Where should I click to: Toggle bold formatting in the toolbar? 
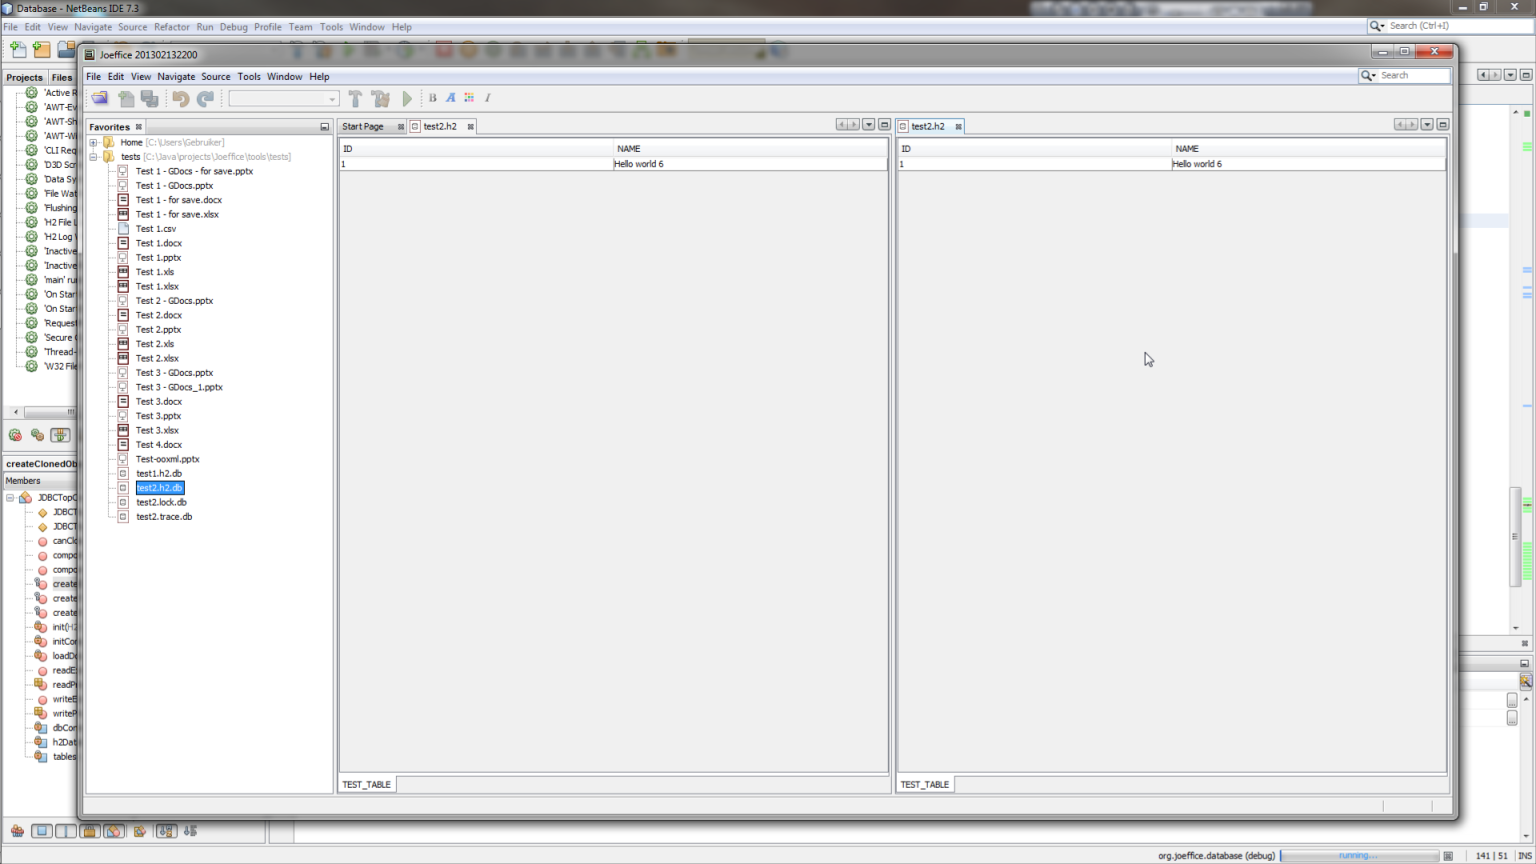pyautogui.click(x=432, y=98)
